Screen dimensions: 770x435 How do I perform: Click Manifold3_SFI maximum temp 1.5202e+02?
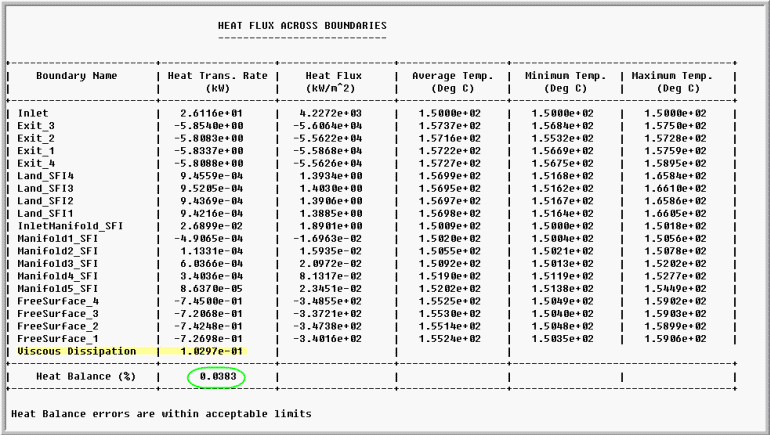[675, 264]
